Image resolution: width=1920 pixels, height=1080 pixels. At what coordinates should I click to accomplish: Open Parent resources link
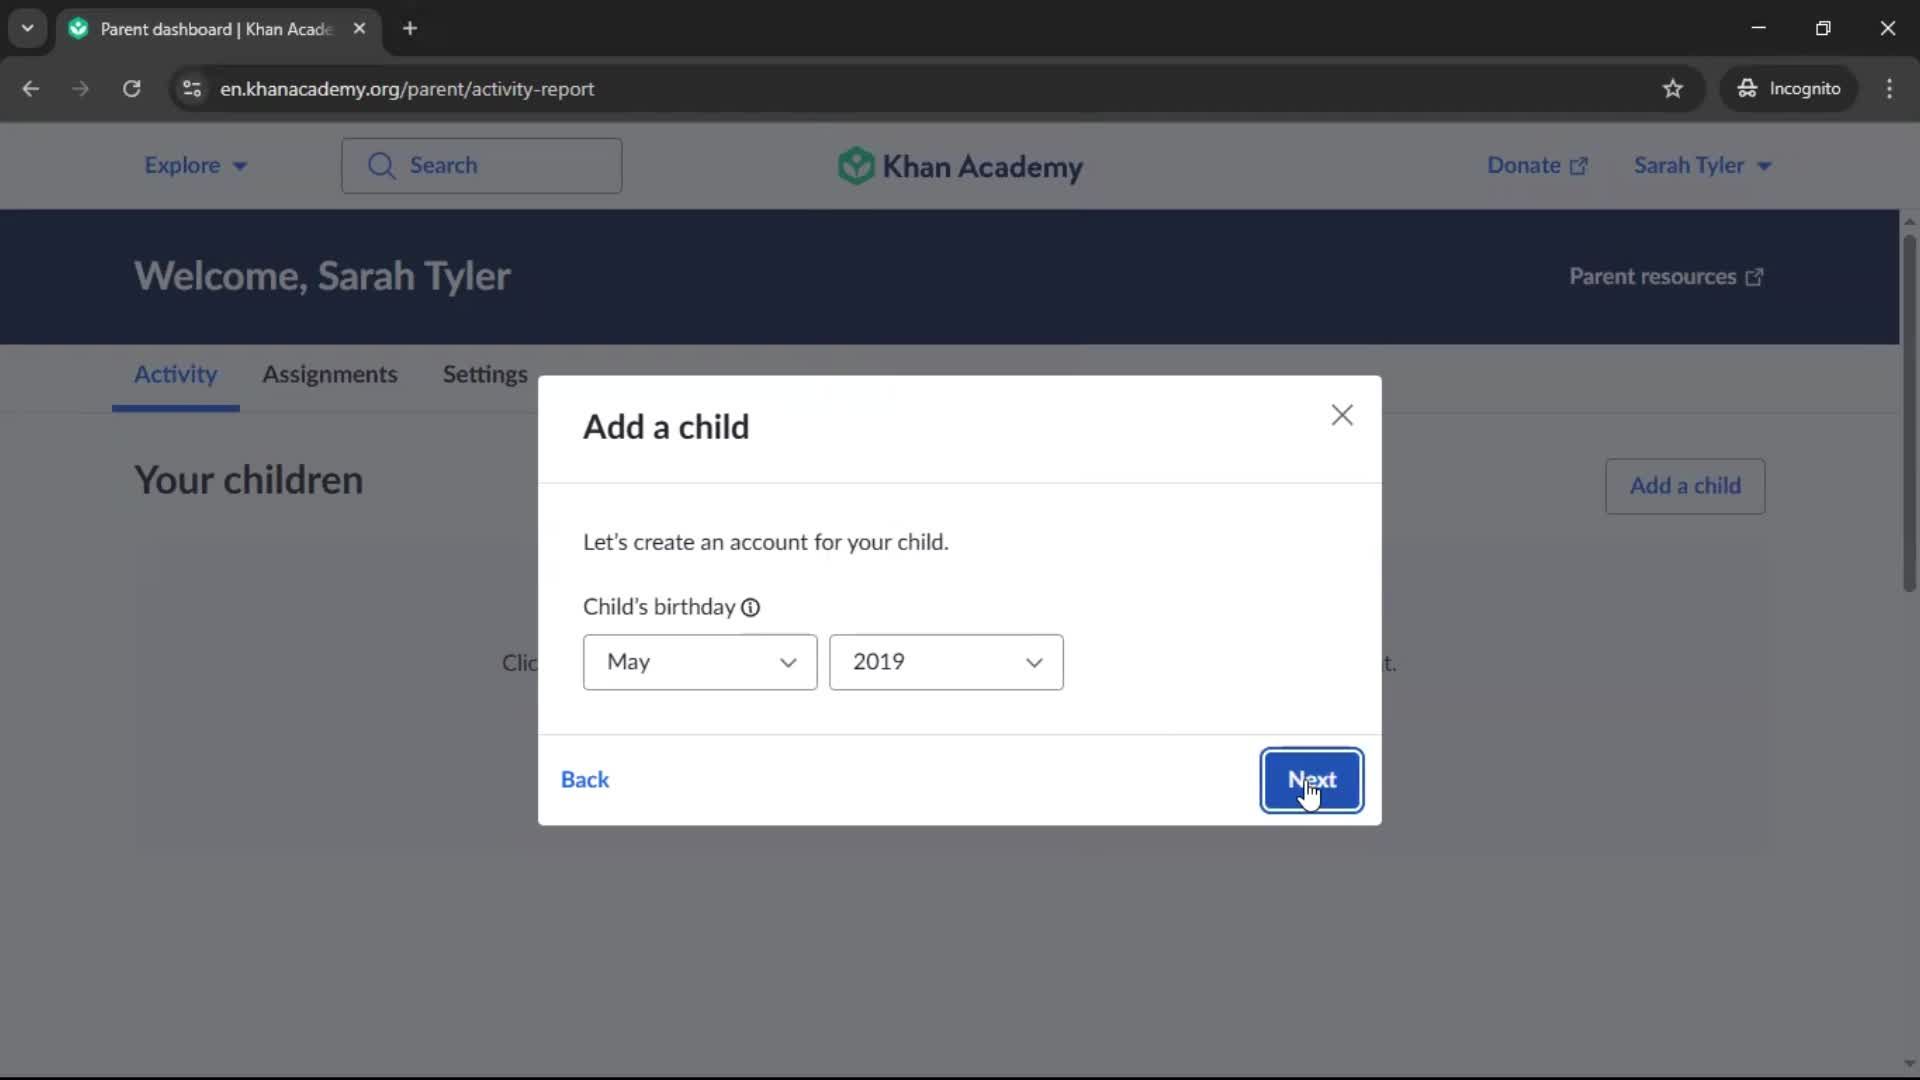(x=1666, y=277)
